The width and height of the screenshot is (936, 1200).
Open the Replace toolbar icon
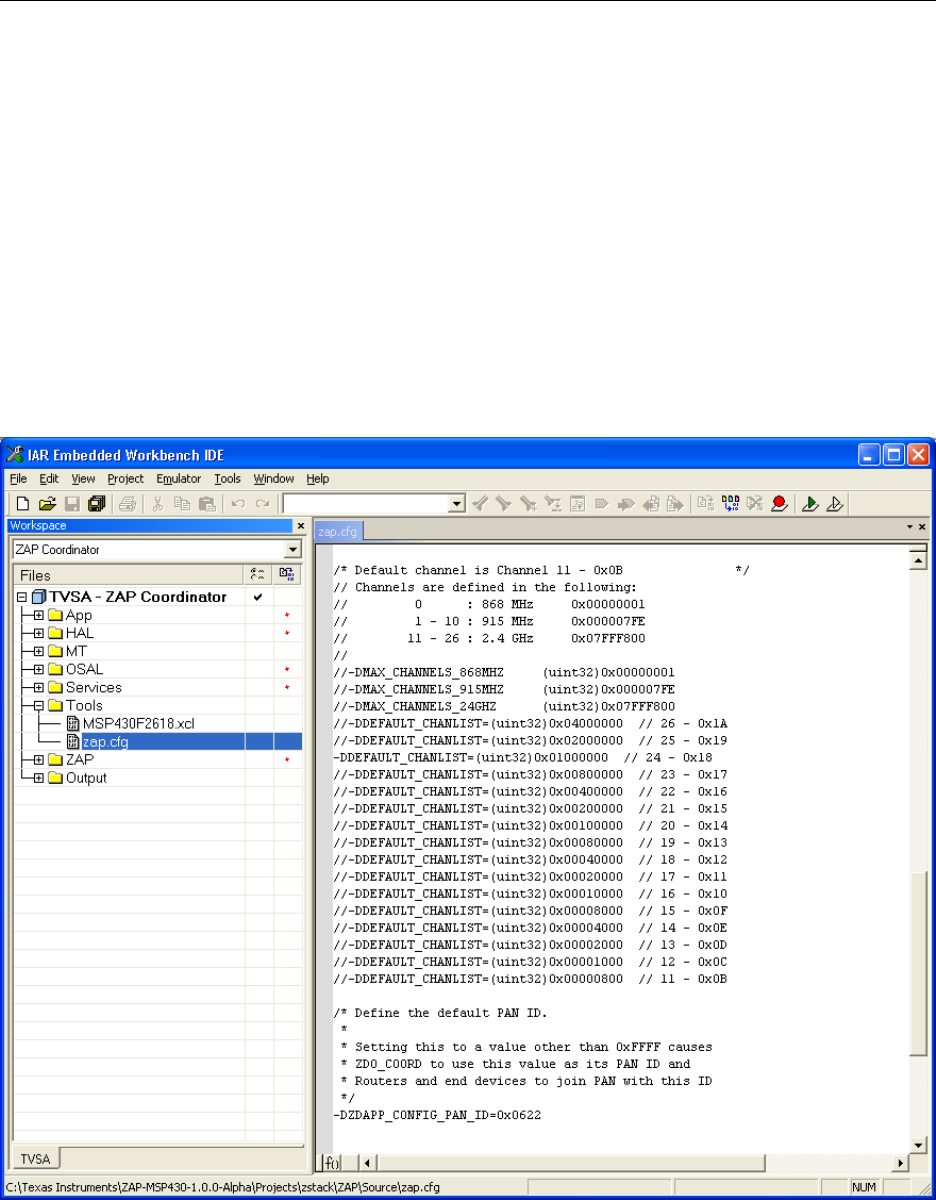point(553,504)
